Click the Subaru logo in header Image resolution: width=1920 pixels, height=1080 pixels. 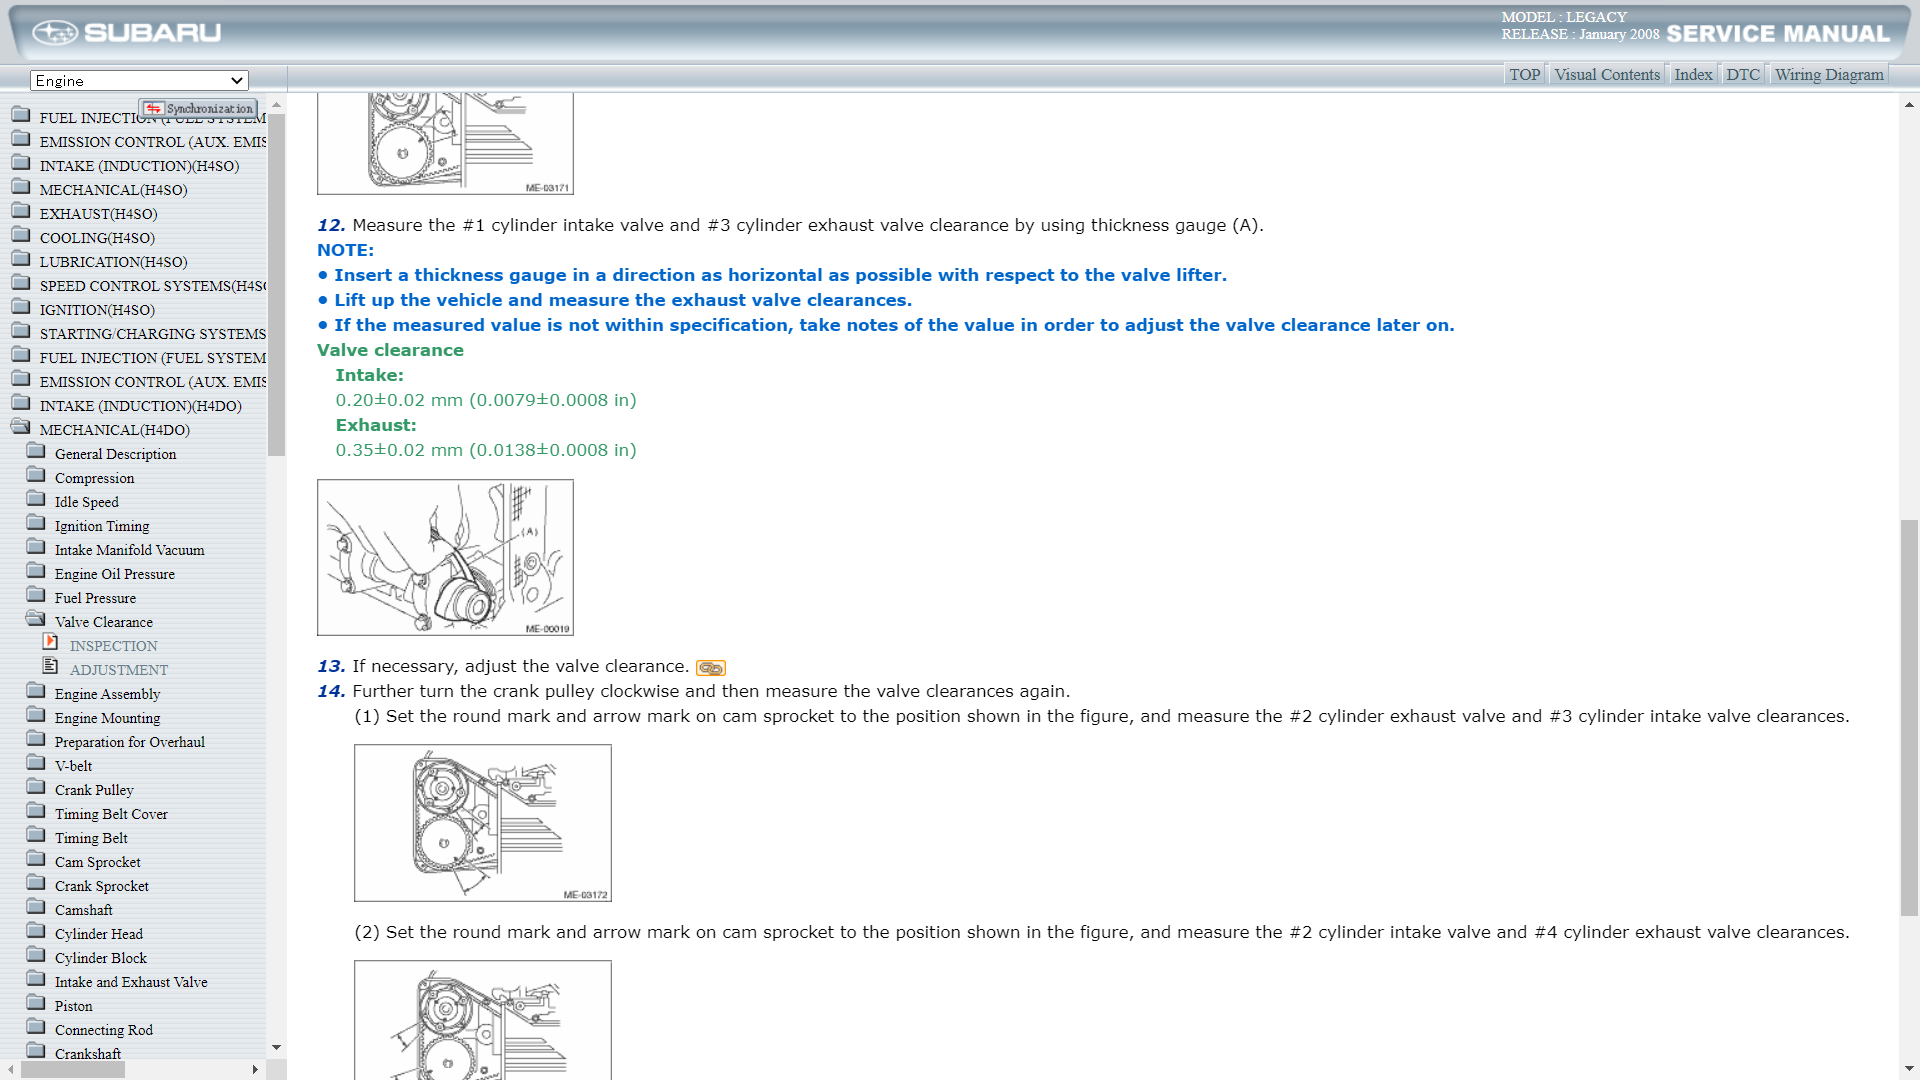(127, 33)
